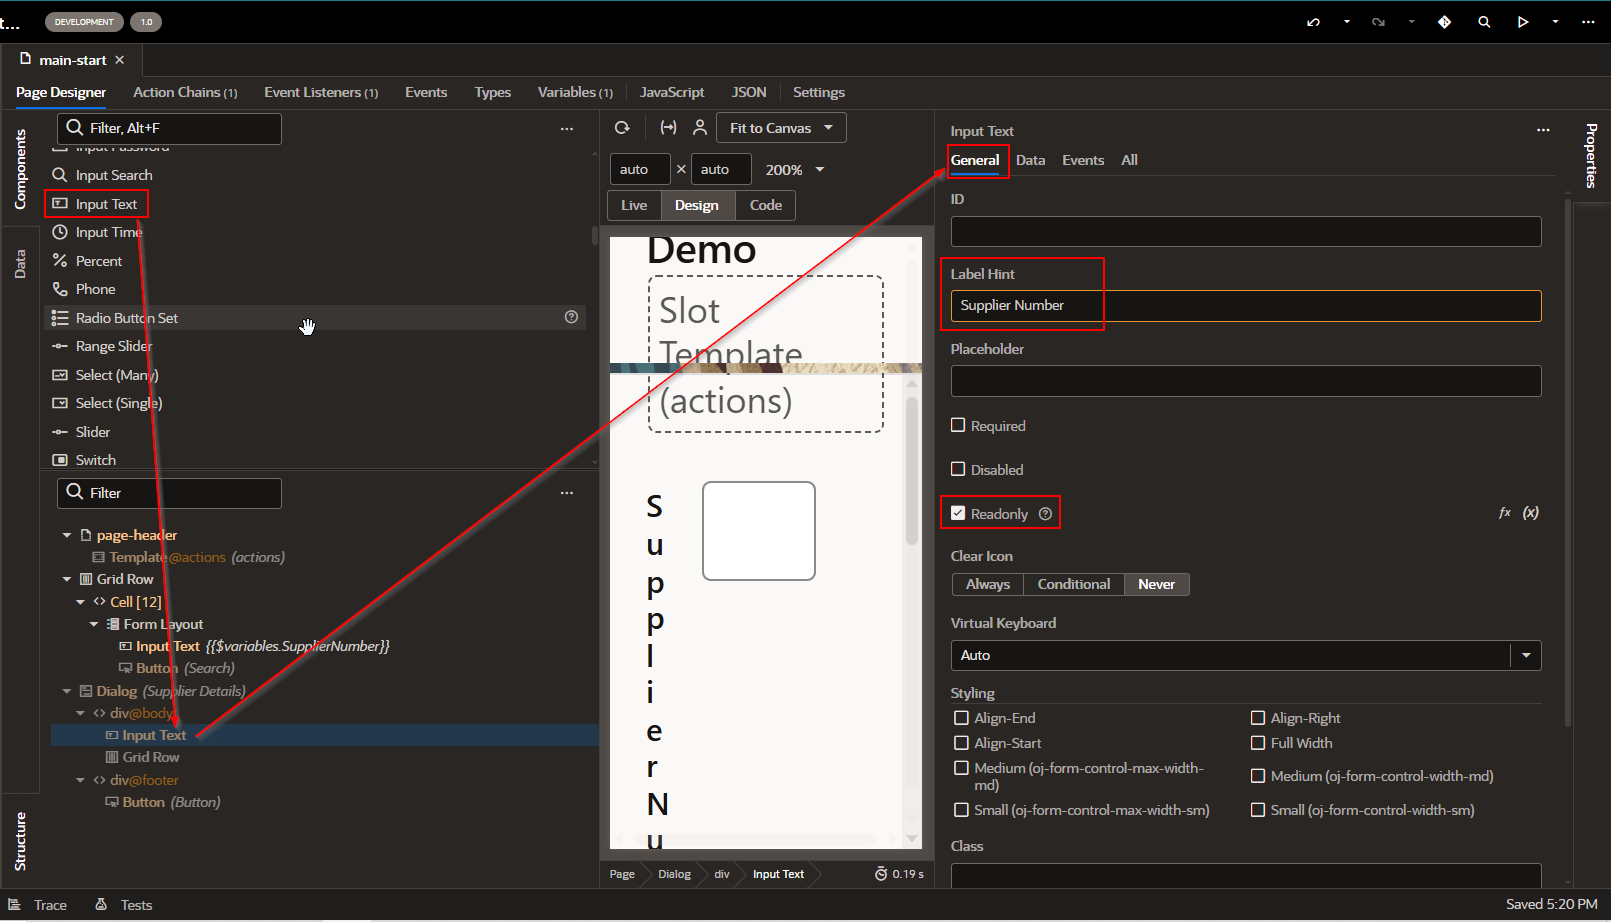Click the (x) variable picker icon
Screen dimensions: 1611x922
point(1531,513)
